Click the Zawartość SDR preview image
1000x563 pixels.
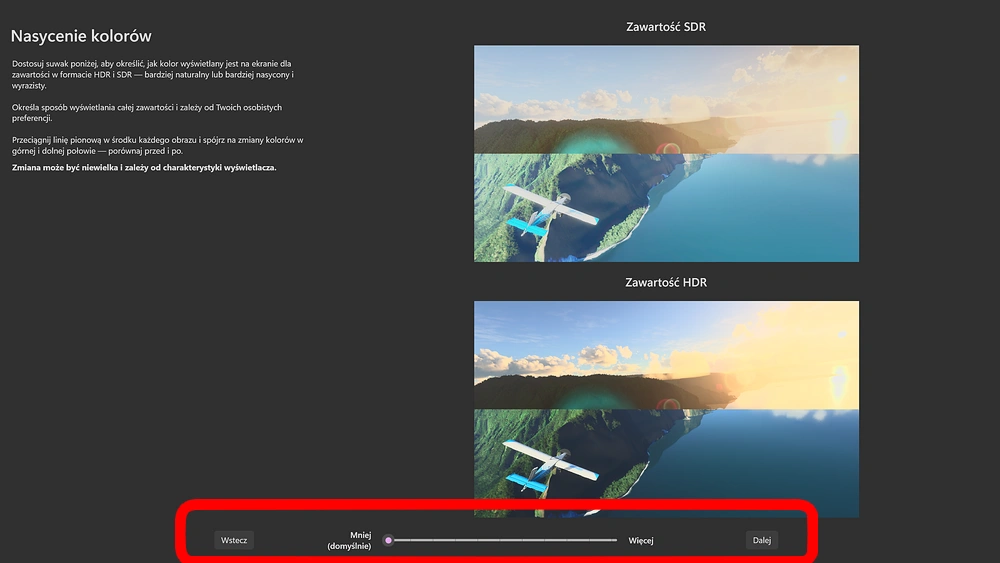(x=666, y=153)
